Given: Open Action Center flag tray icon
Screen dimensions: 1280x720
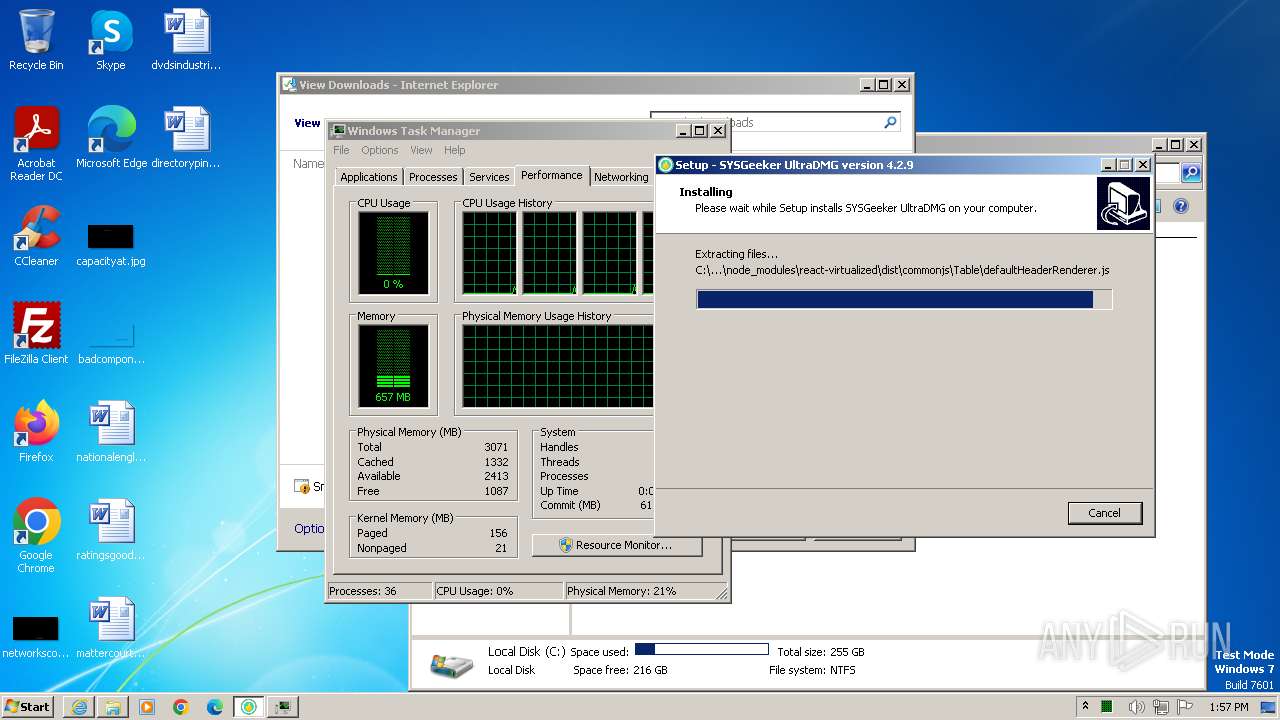Looking at the screenshot, I should tap(1185, 707).
